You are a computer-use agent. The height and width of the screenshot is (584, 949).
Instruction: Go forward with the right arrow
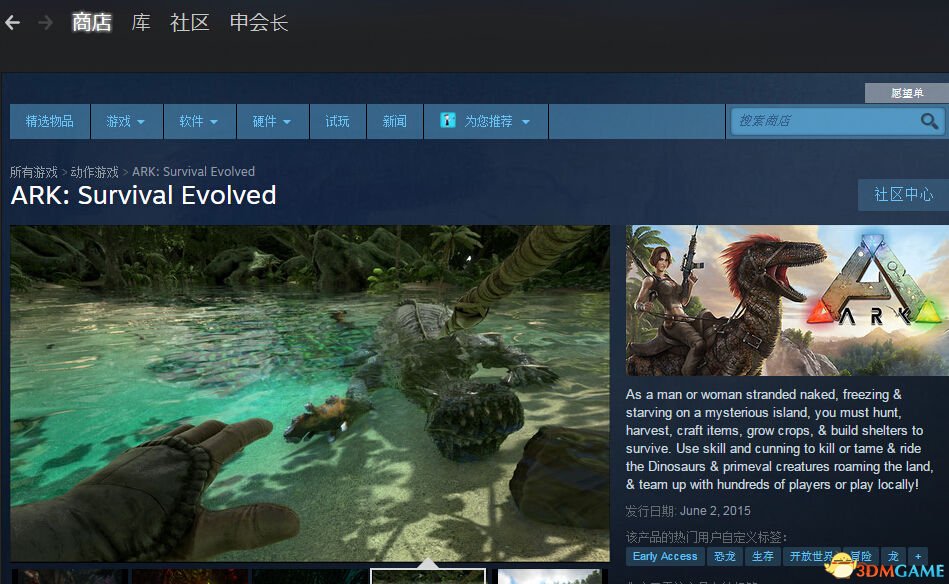45,23
